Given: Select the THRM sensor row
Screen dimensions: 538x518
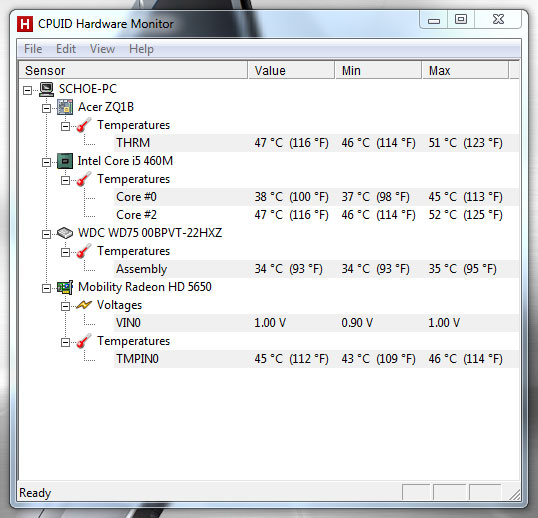Looking at the screenshot, I should (x=316, y=143).
